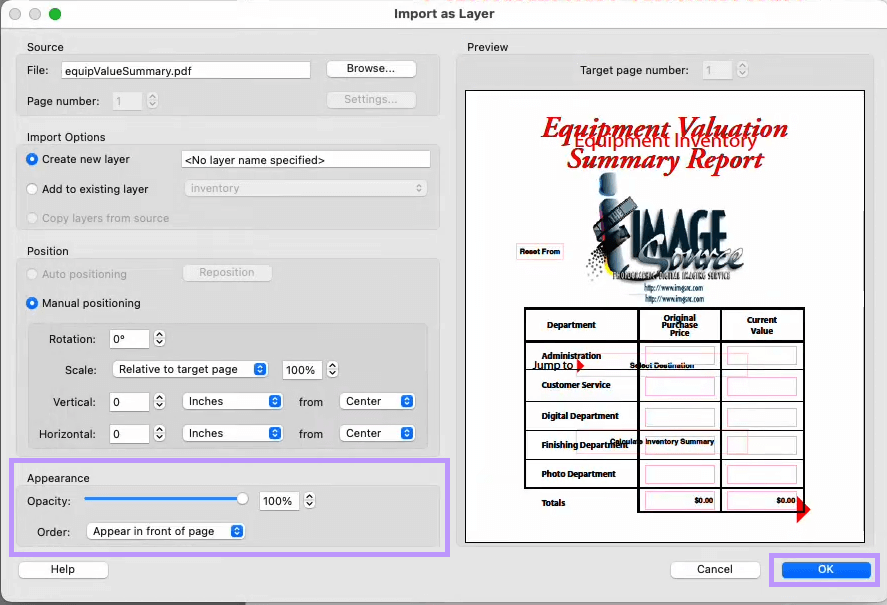The width and height of the screenshot is (887, 605).
Task: Increment the Target page number stepper
Action: click(x=741, y=65)
